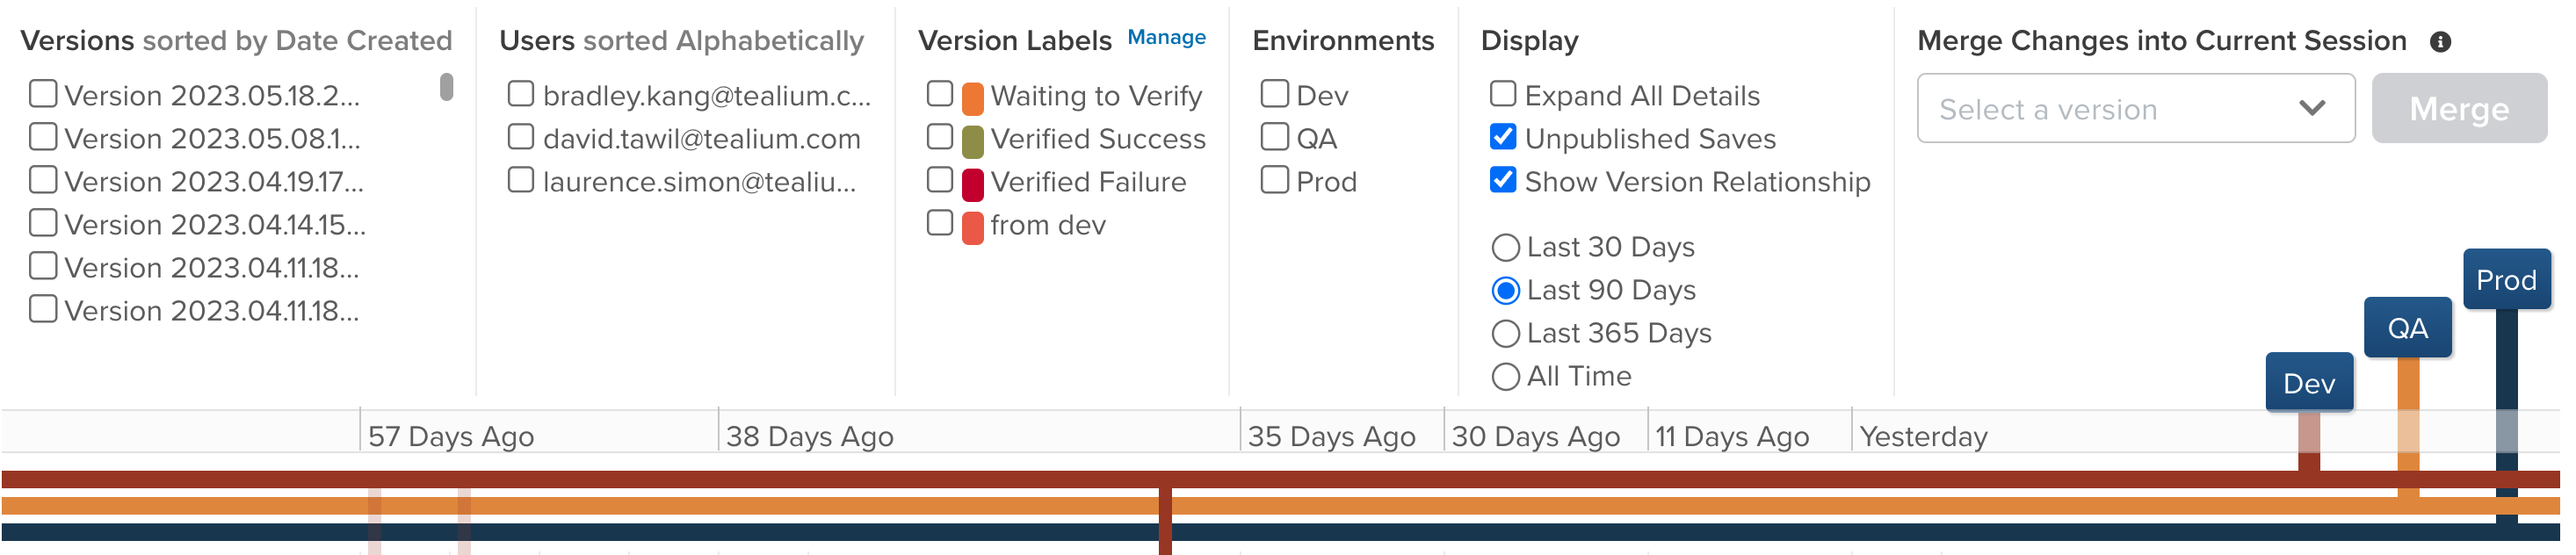Viewport: 2576px width, 555px height.
Task: Check the Version 2023.05.18 checkbox
Action: click(43, 94)
